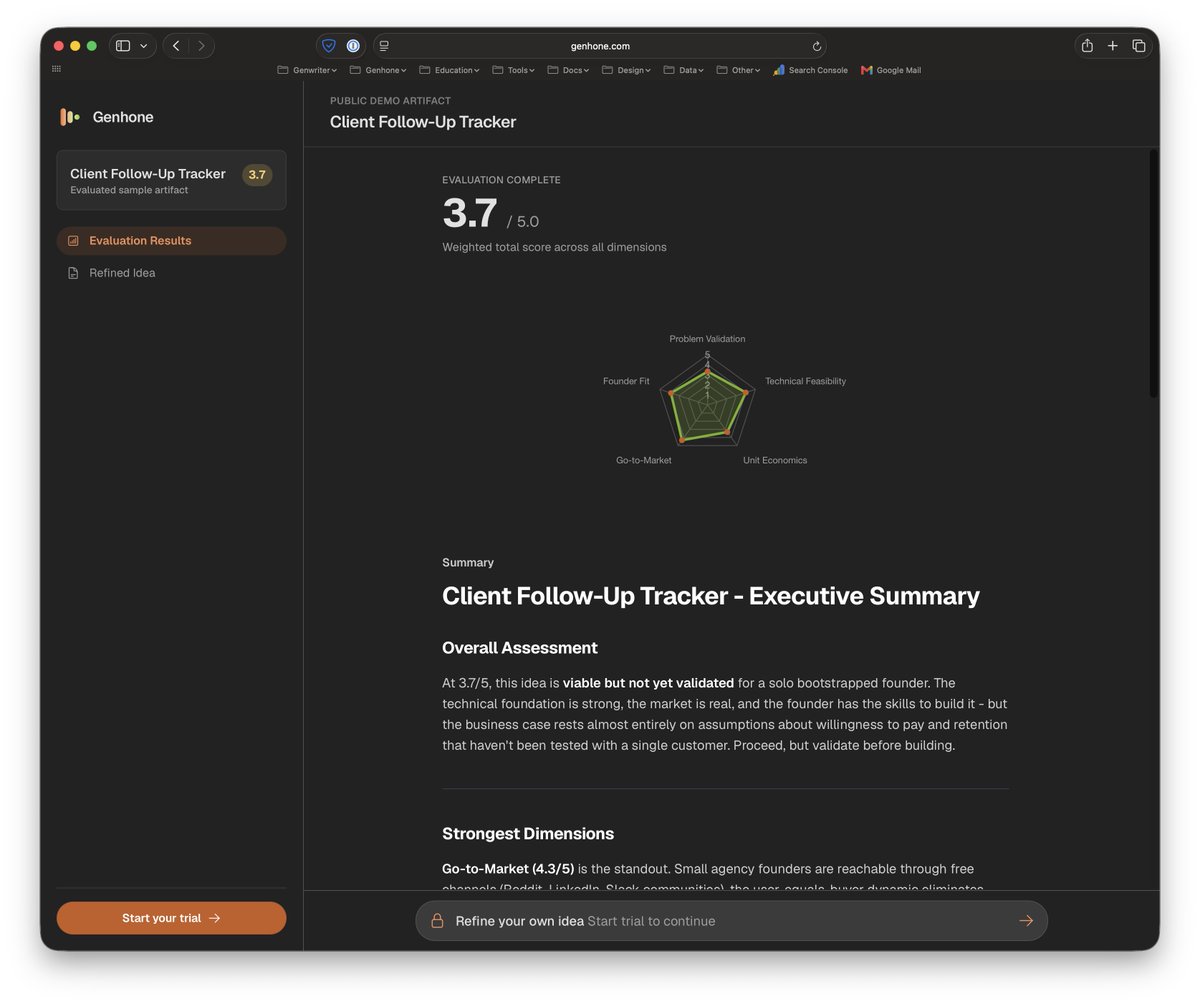1200x1004 pixels.
Task: Click the EVALUATION COMPLETE label
Action: 501,180
